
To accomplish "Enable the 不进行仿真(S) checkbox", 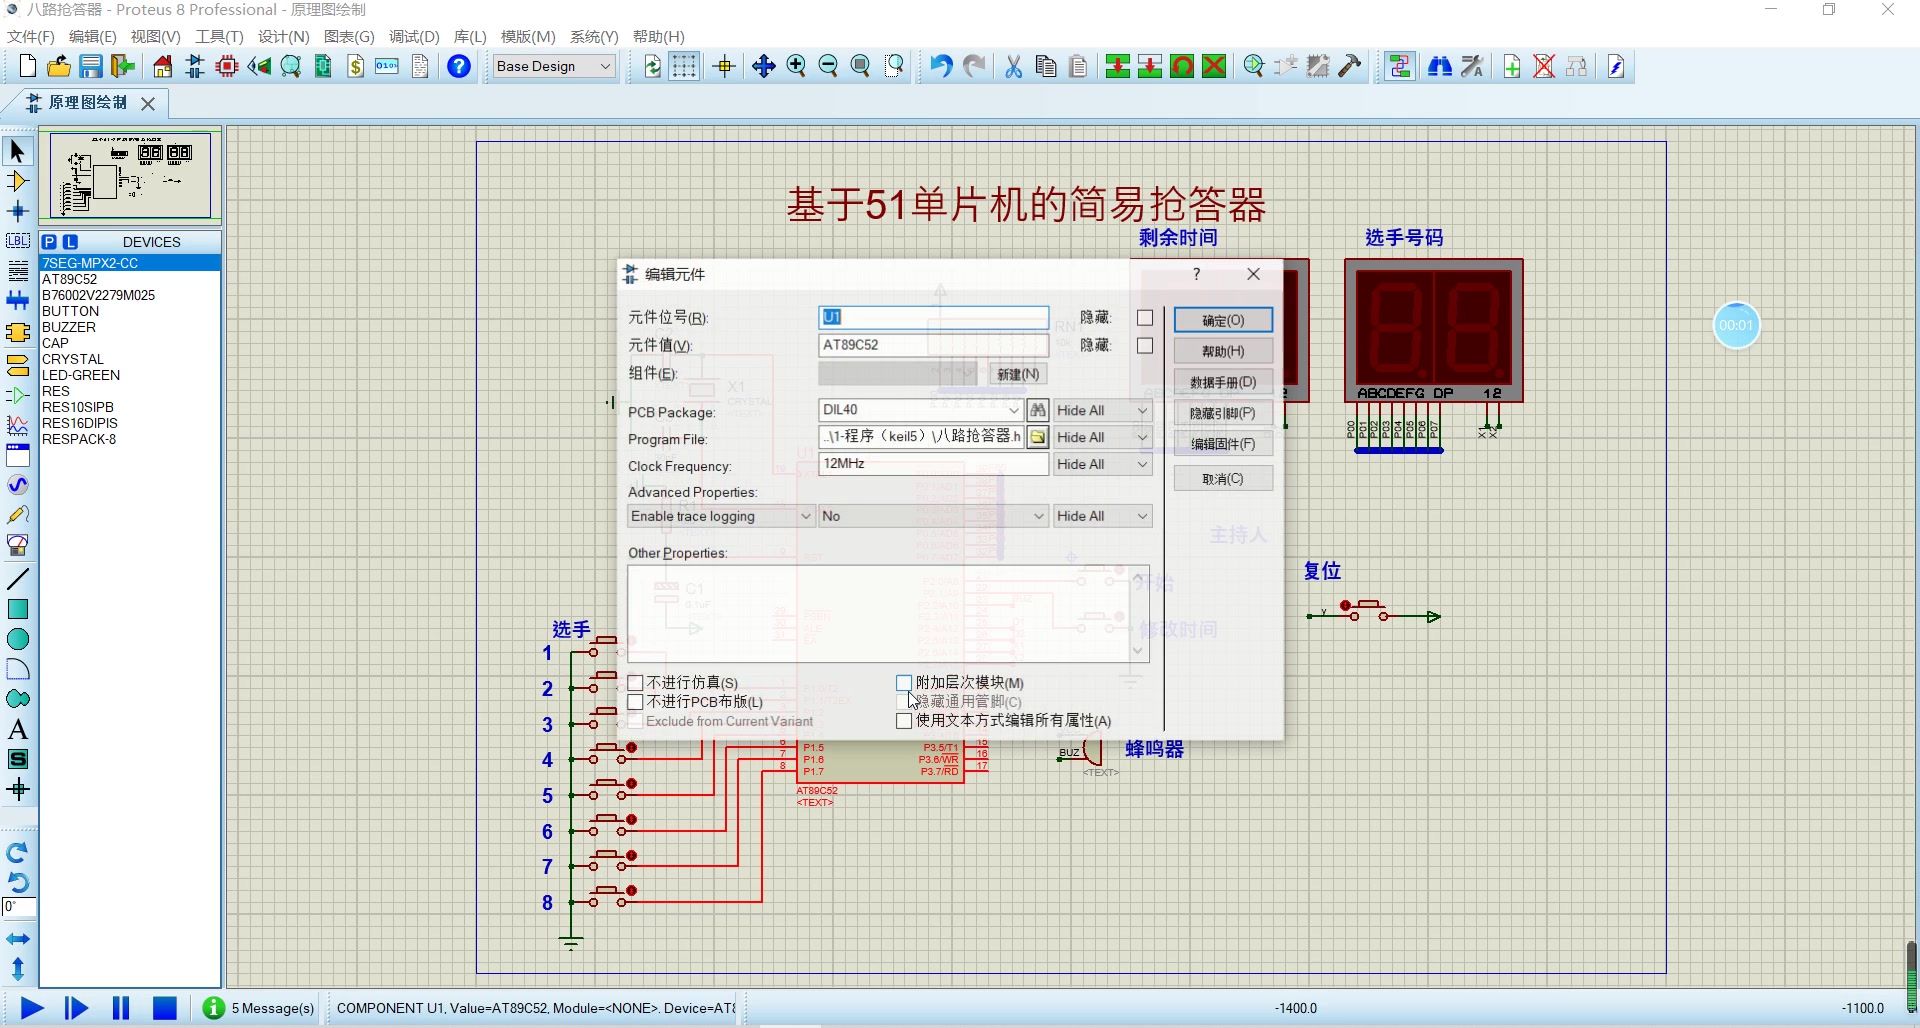I will coord(636,683).
